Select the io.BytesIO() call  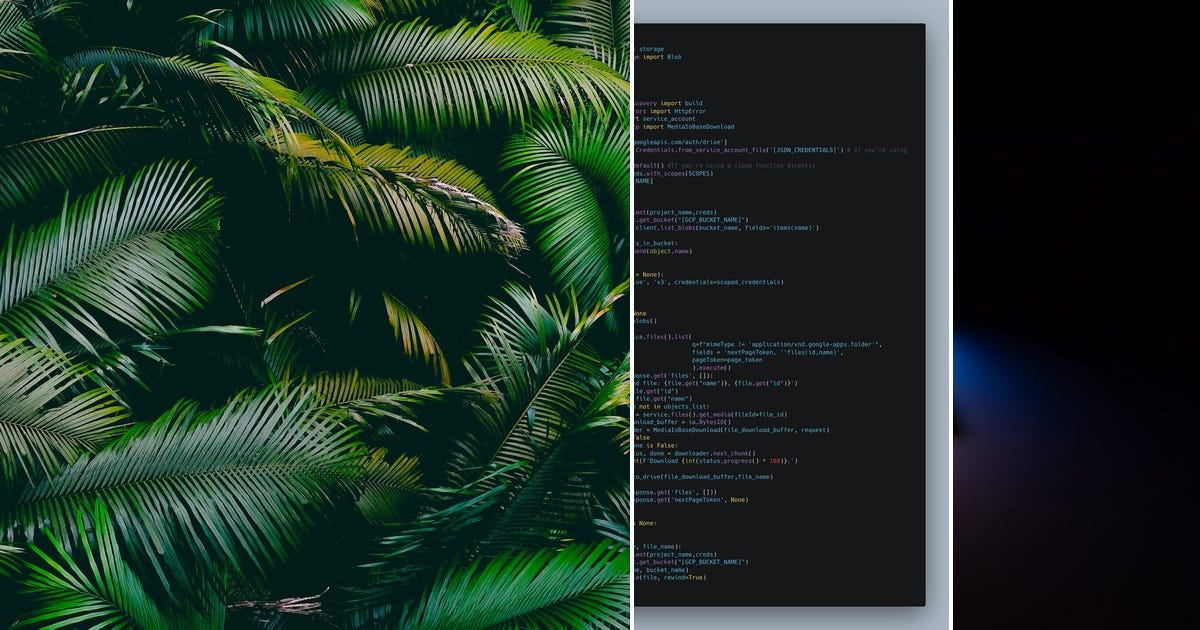tap(708, 422)
